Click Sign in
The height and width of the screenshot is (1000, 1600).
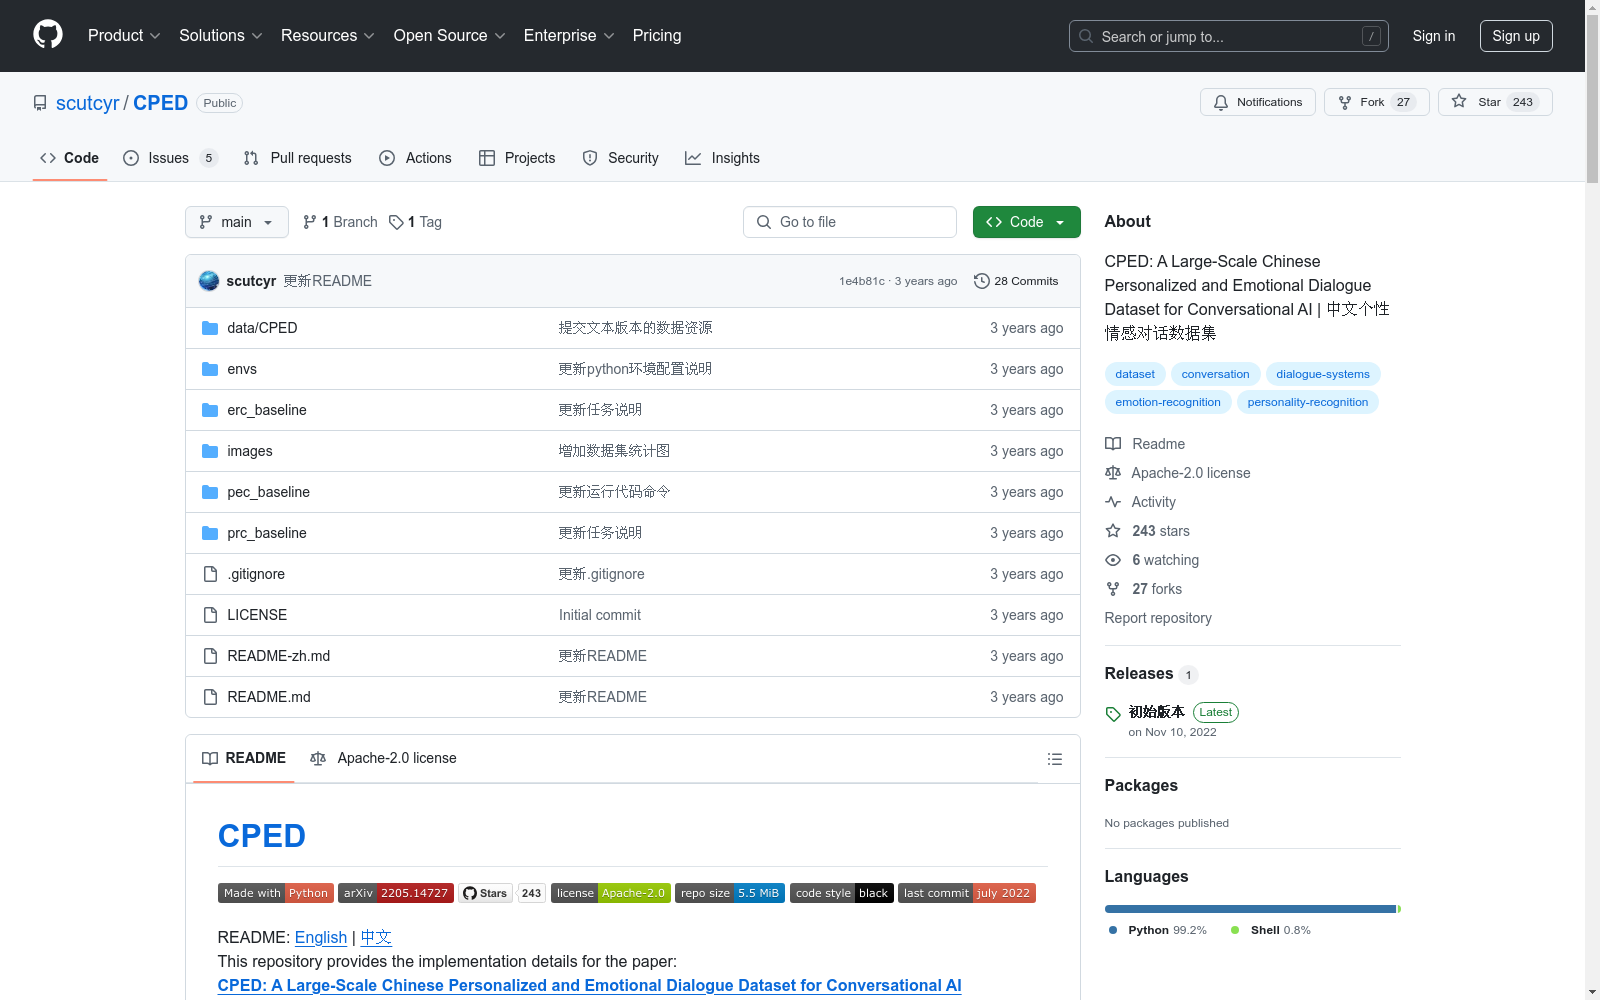pos(1433,36)
